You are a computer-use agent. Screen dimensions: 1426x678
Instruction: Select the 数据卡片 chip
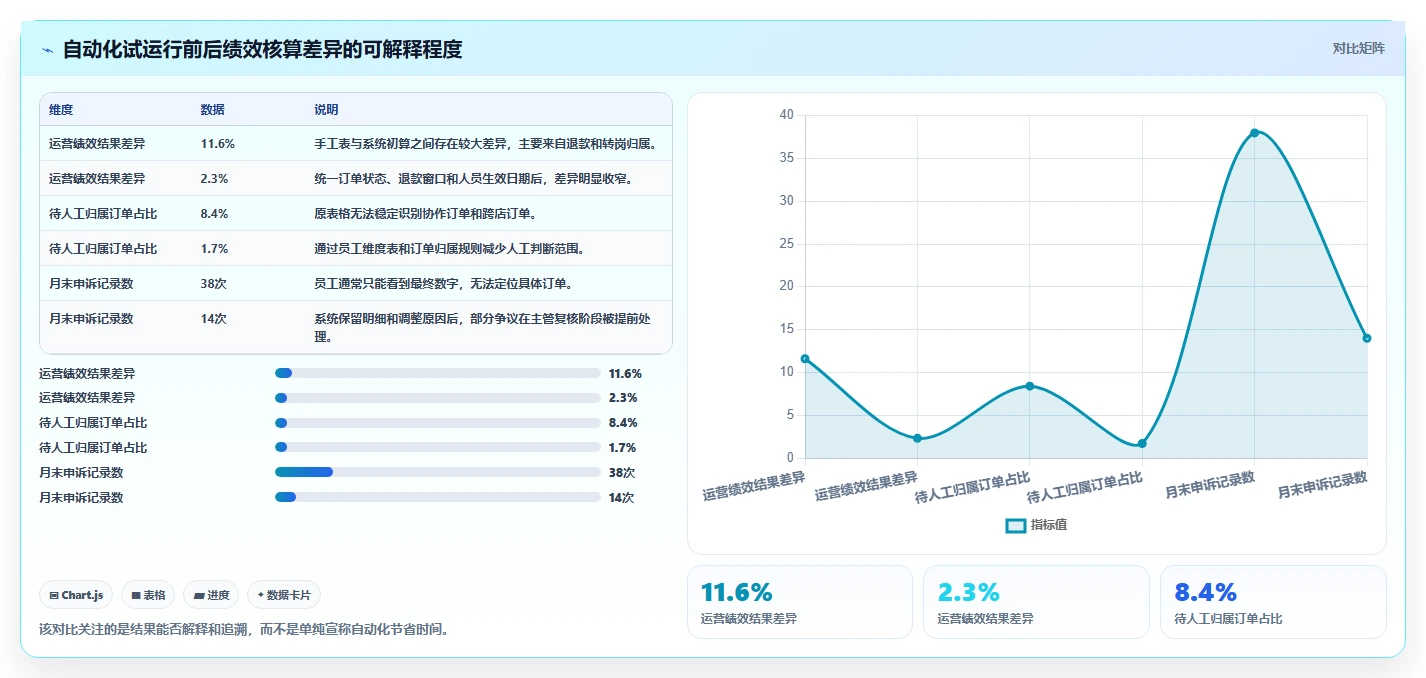click(284, 595)
